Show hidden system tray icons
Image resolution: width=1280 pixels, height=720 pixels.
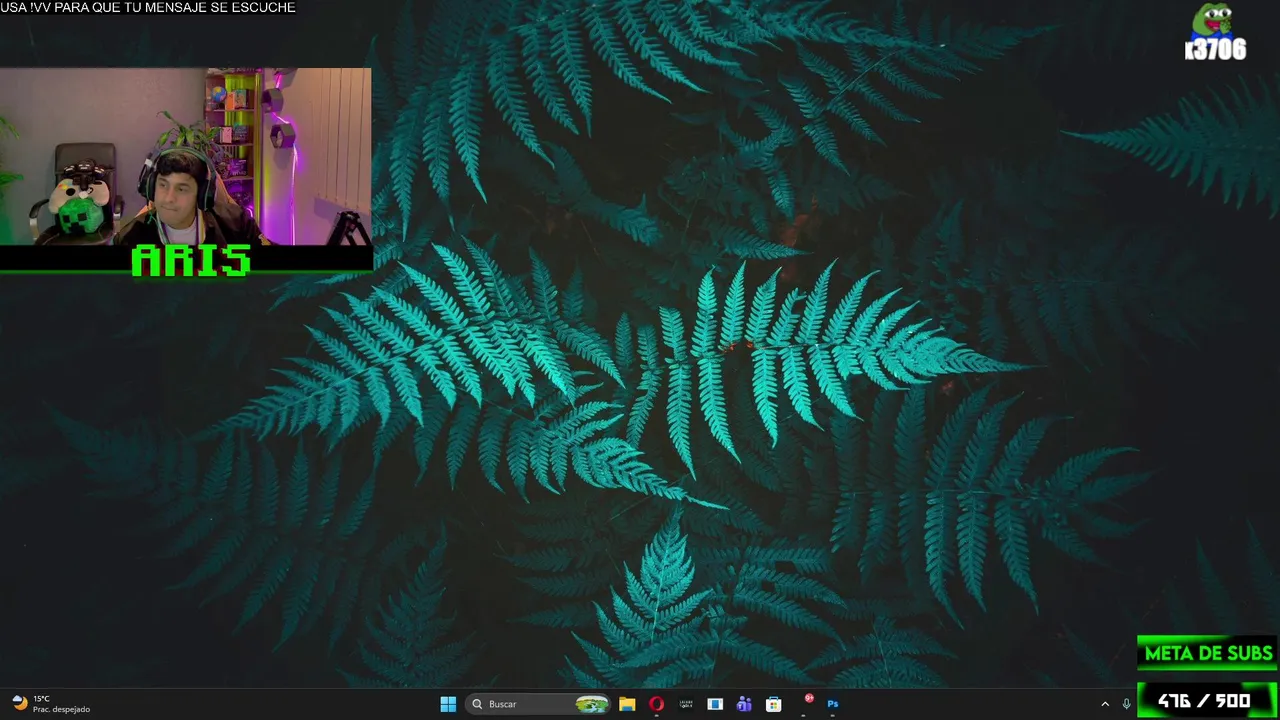click(1105, 704)
